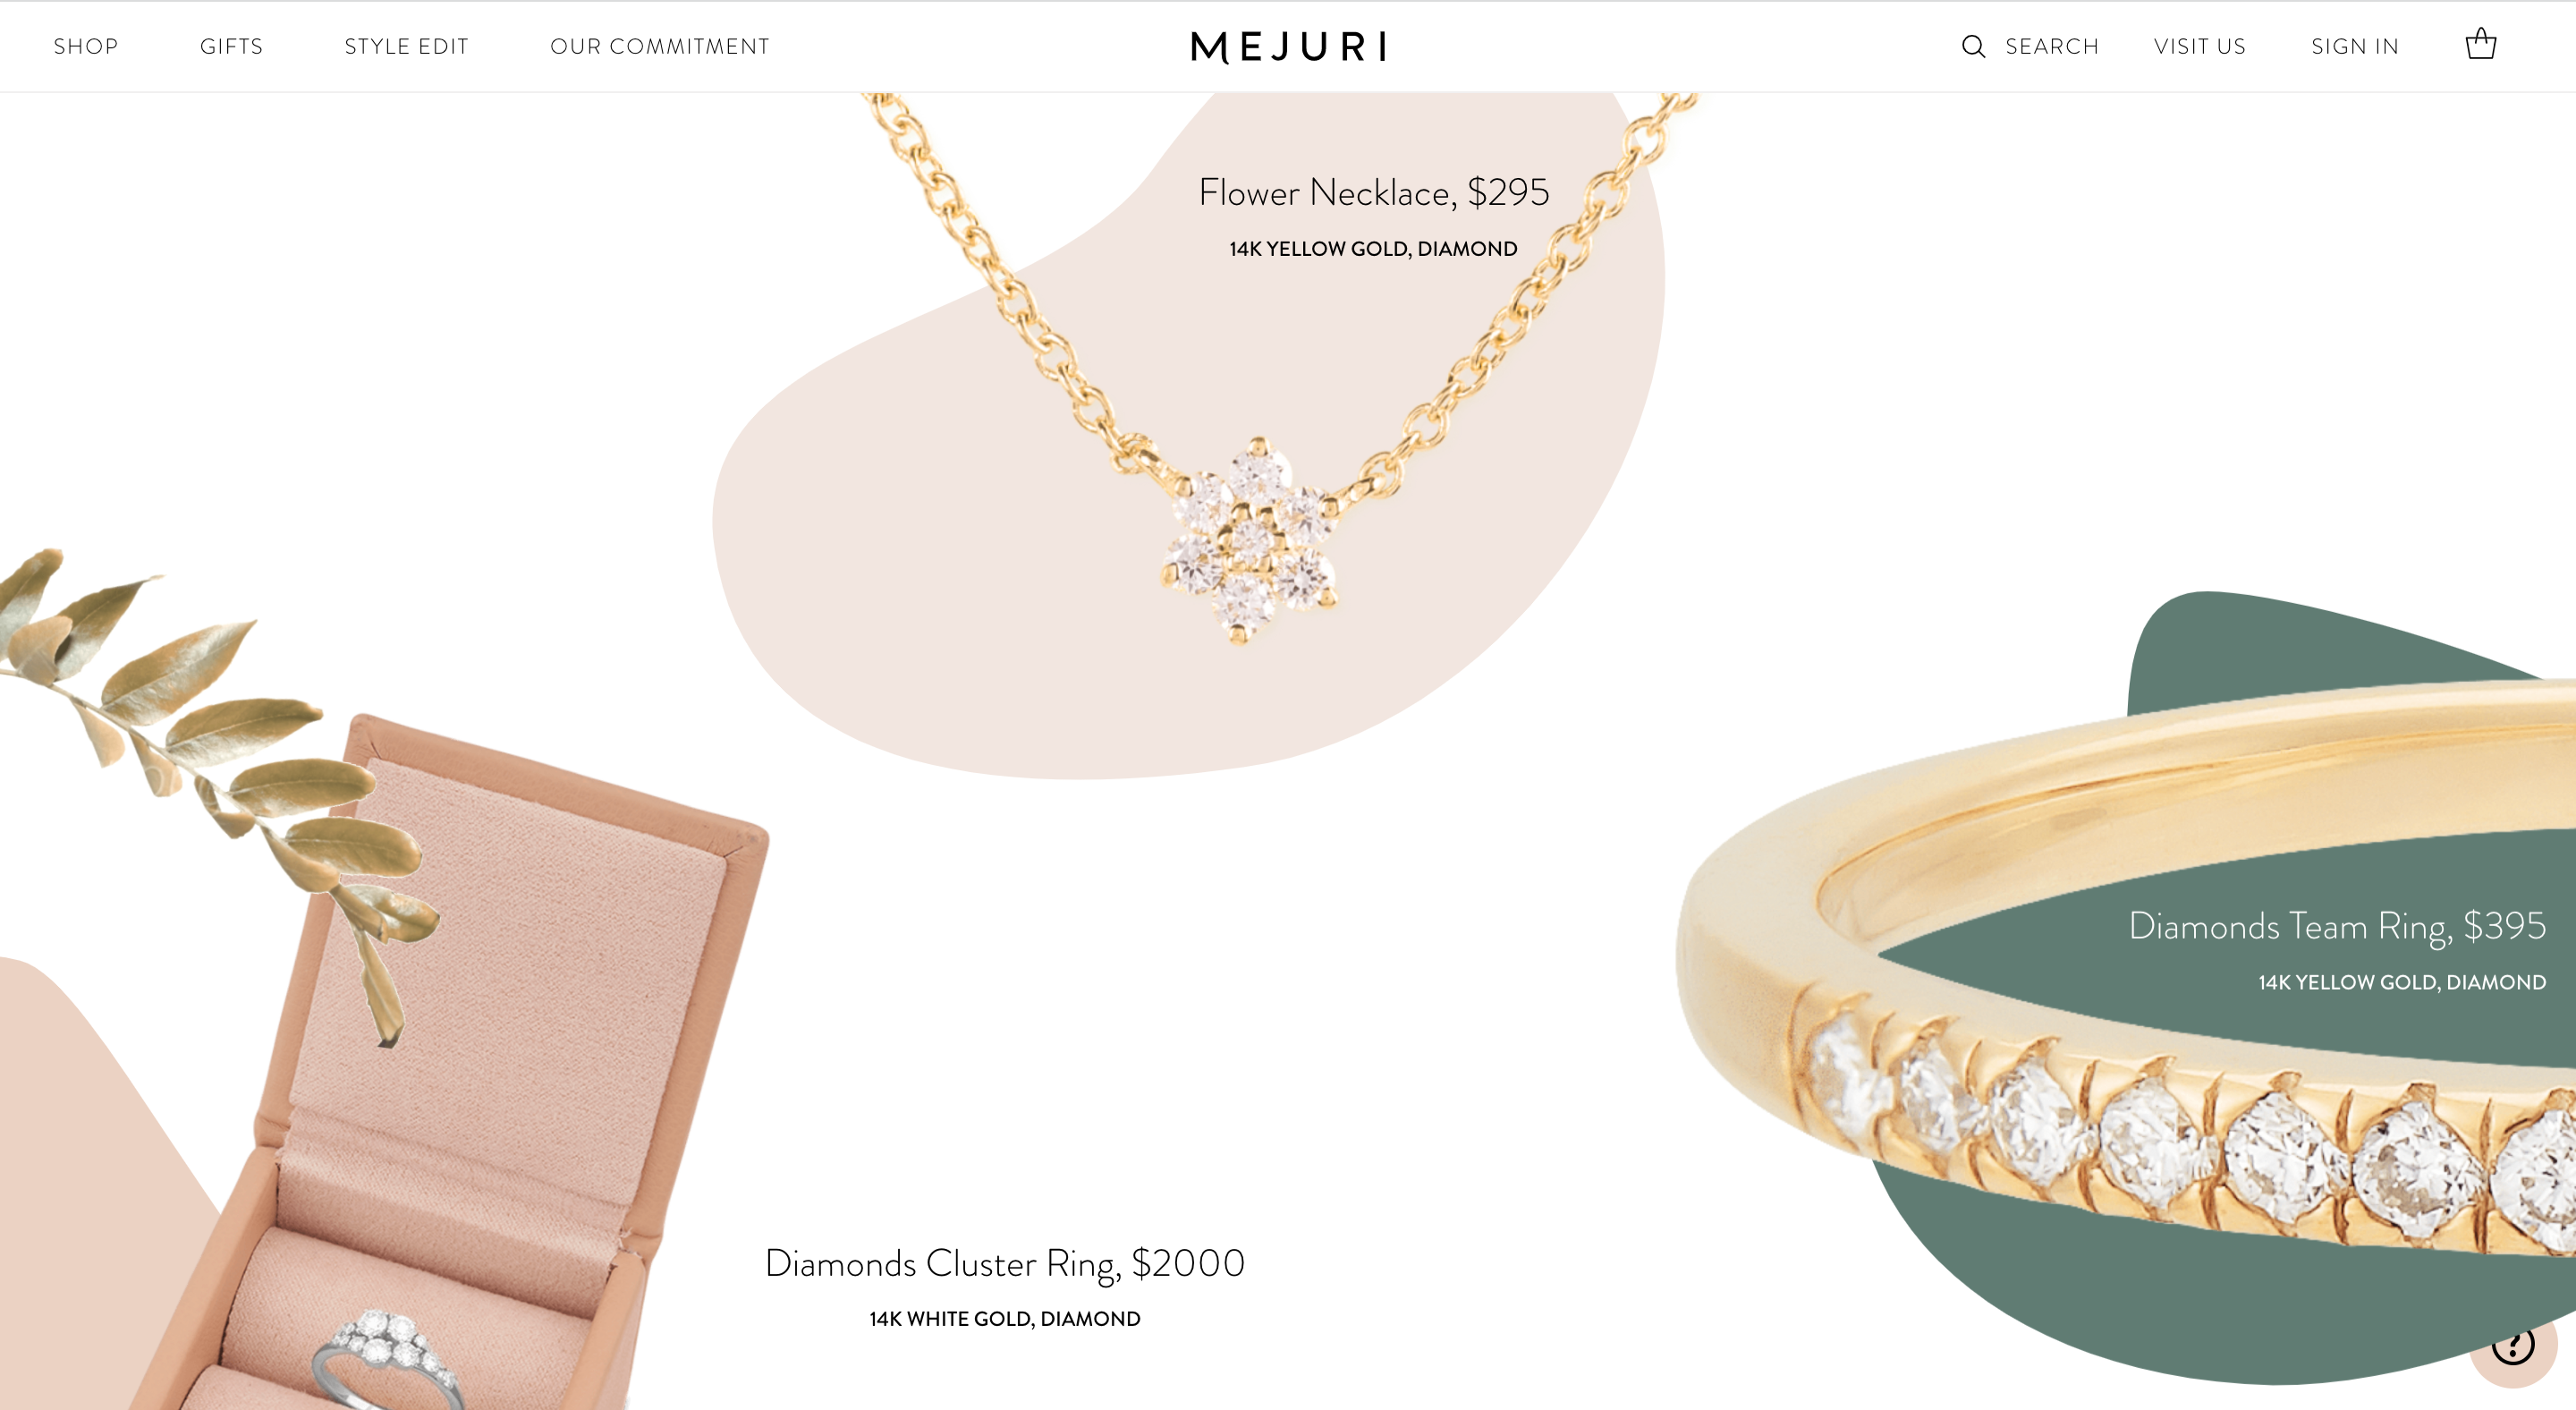This screenshot has width=2576, height=1410.
Task: Open the shopping bag icon
Action: [2480, 45]
